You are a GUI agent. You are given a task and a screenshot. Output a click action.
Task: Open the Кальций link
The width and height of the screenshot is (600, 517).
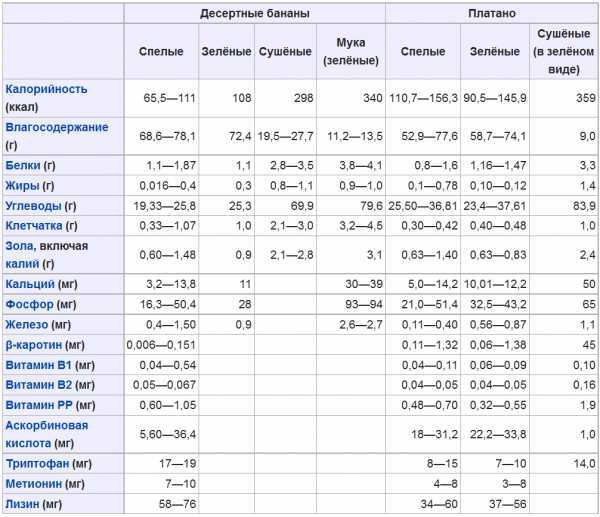pyautogui.click(x=30, y=284)
